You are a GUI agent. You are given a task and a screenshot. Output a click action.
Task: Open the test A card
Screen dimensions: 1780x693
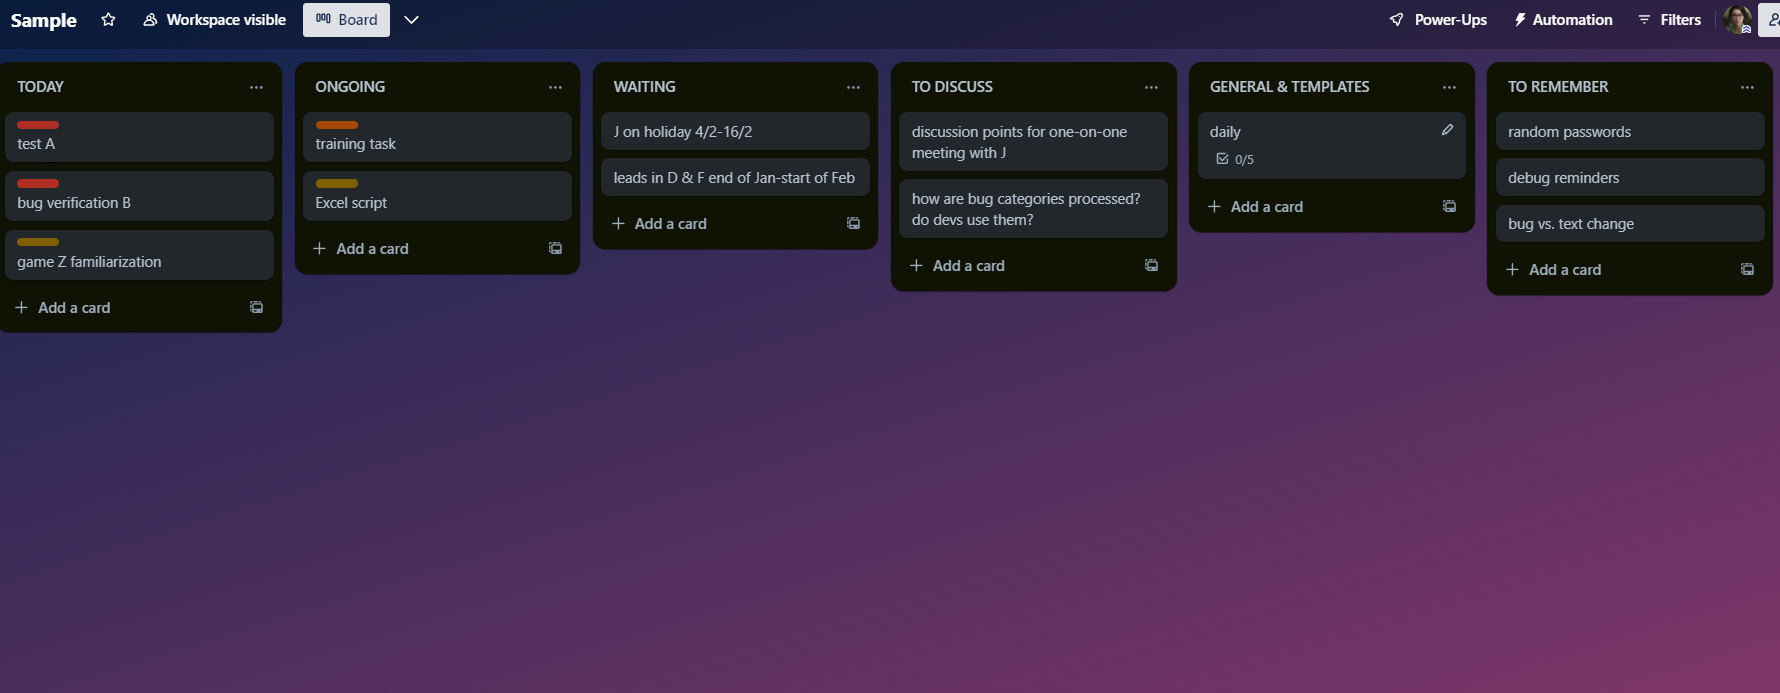point(139,137)
